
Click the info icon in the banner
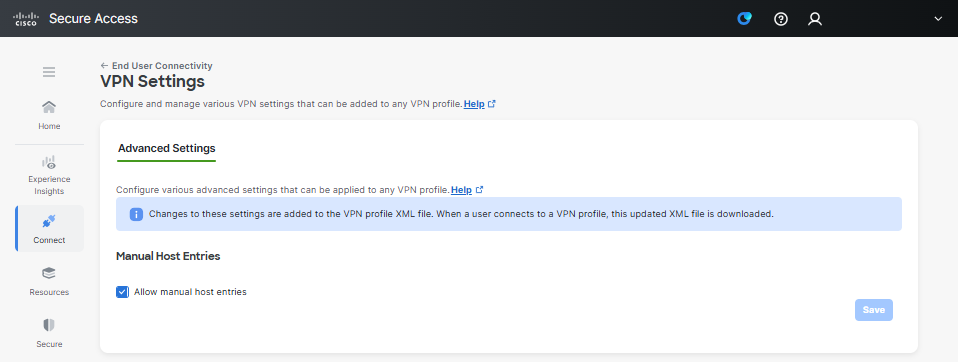(x=136, y=214)
